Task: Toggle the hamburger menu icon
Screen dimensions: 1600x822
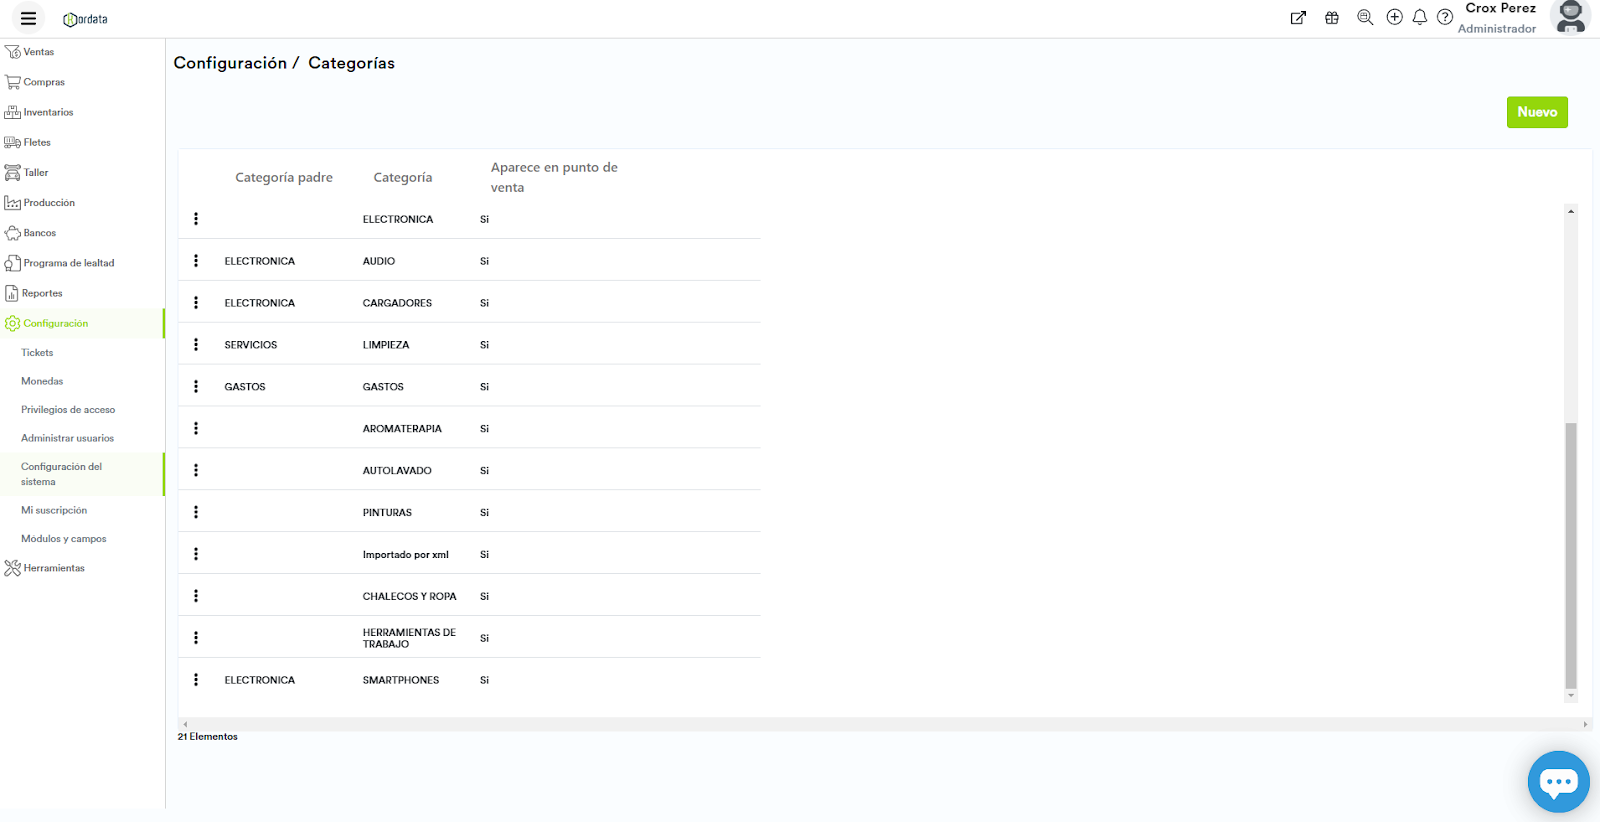Action: 28,18
